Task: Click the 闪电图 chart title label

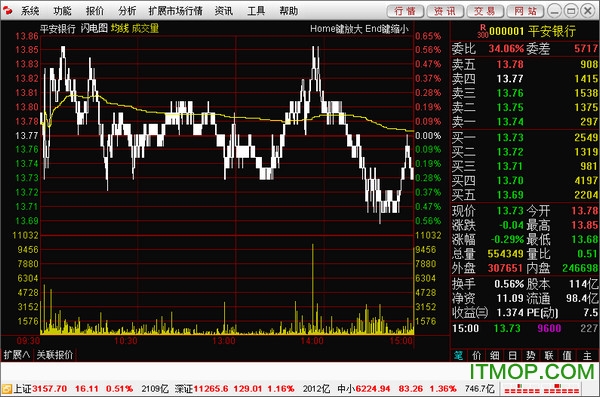Action: point(94,28)
